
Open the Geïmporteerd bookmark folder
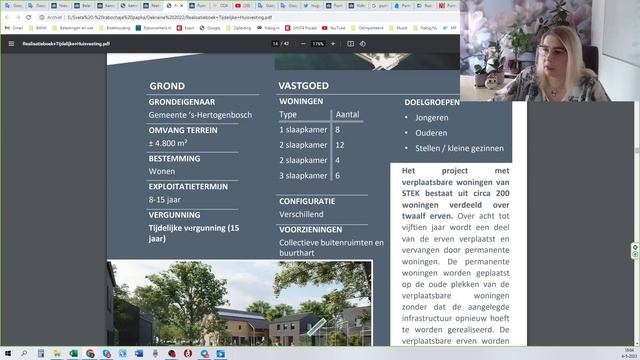367,28
